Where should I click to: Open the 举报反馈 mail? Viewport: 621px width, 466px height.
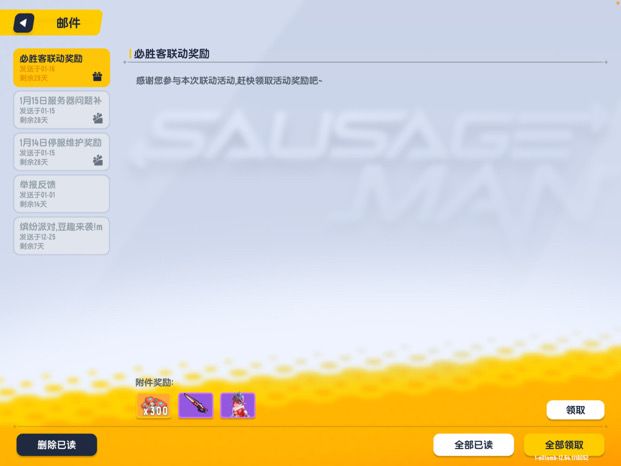[x=61, y=194]
